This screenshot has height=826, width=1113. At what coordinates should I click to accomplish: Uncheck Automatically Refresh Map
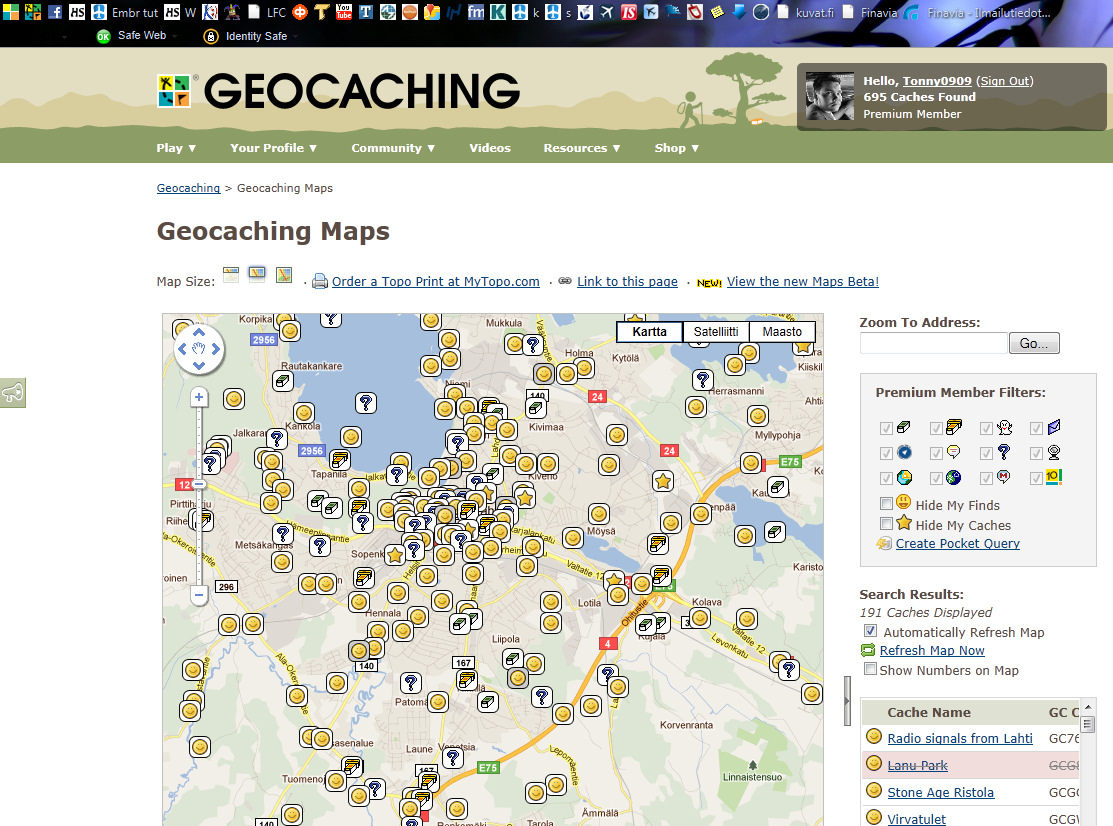coord(870,631)
